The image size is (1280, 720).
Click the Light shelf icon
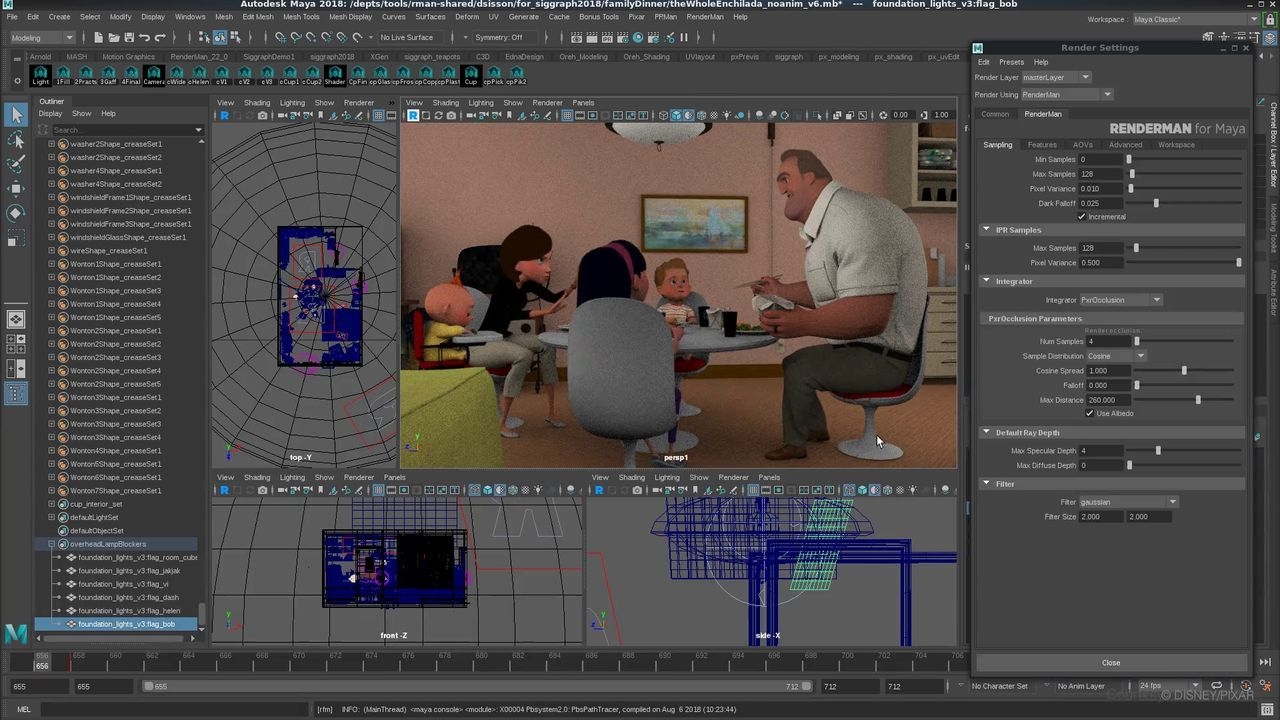click(x=41, y=75)
